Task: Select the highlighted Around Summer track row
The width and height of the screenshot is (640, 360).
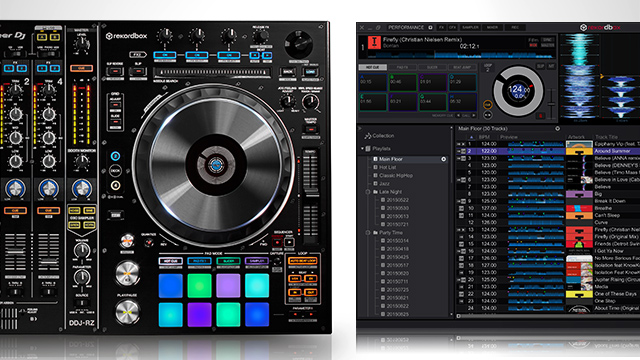Action: 548,151
